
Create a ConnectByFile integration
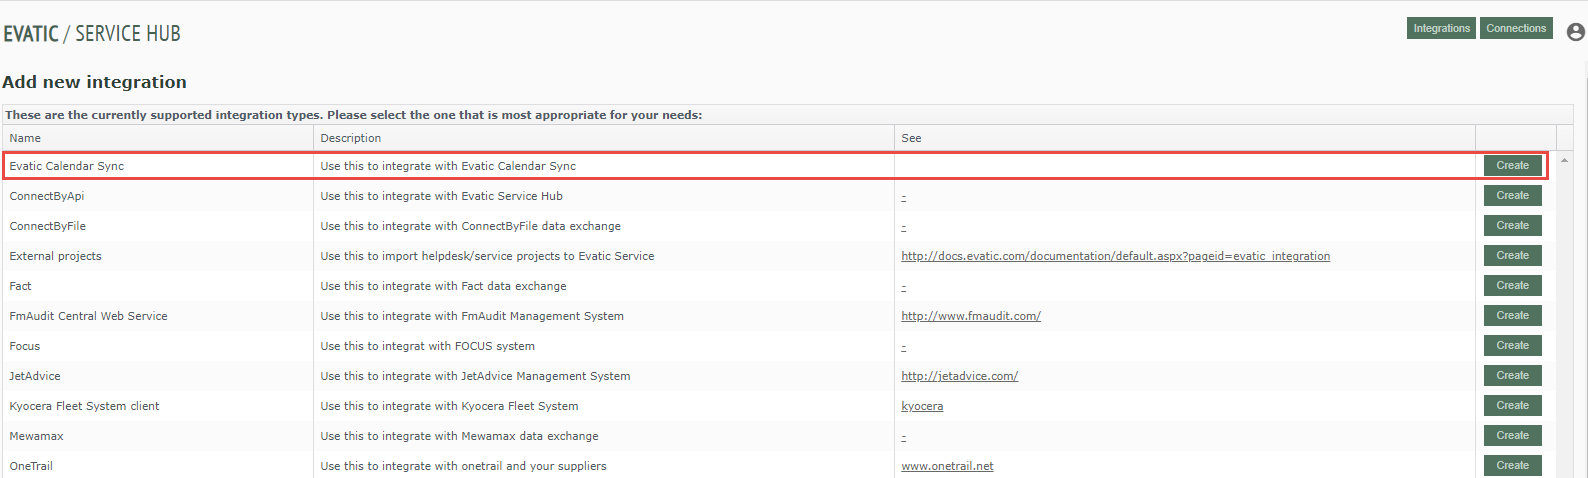(x=1512, y=226)
